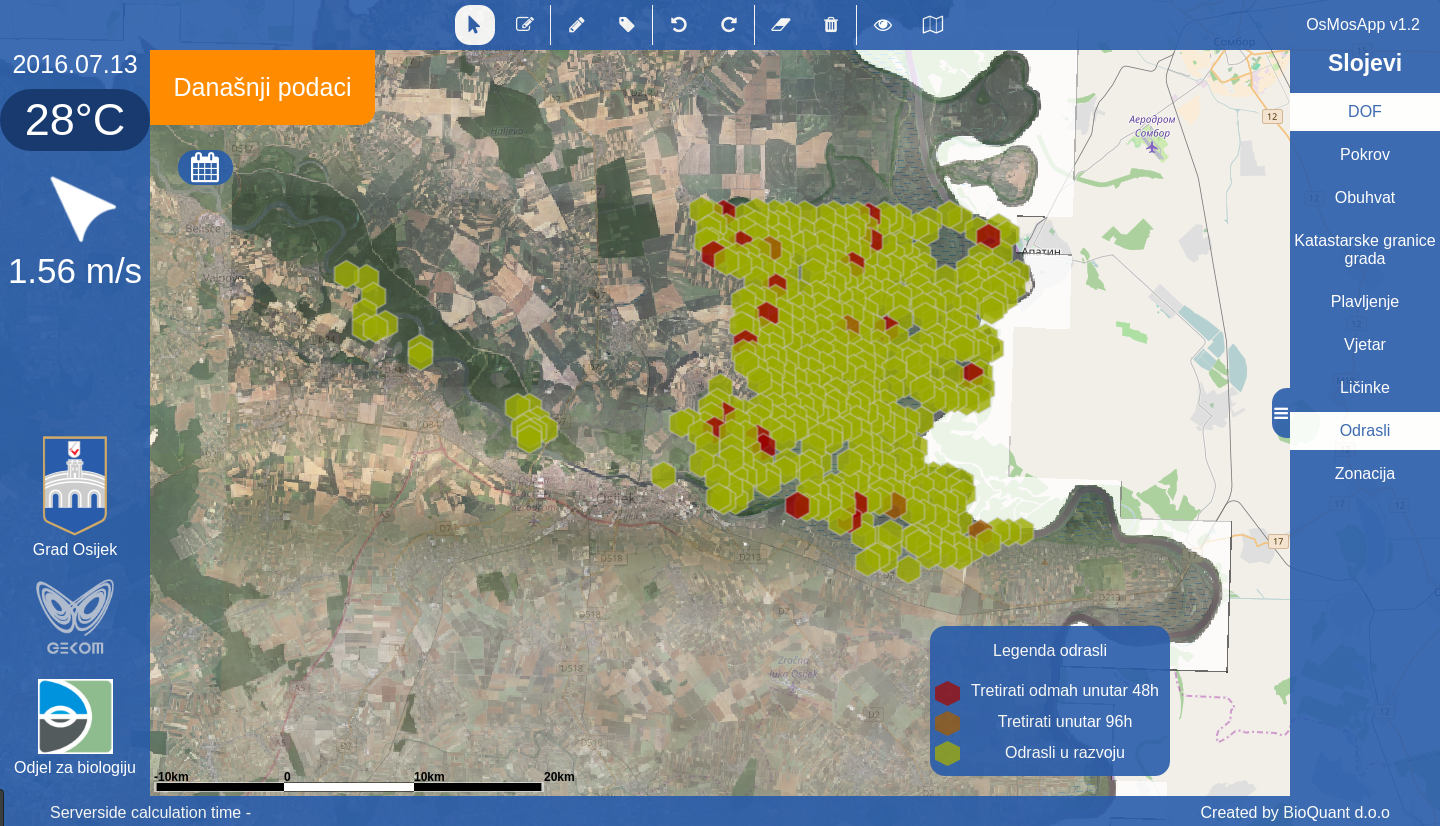Select the arrow pointer tool
Screen dimensions: 1440x826
[x=474, y=25]
